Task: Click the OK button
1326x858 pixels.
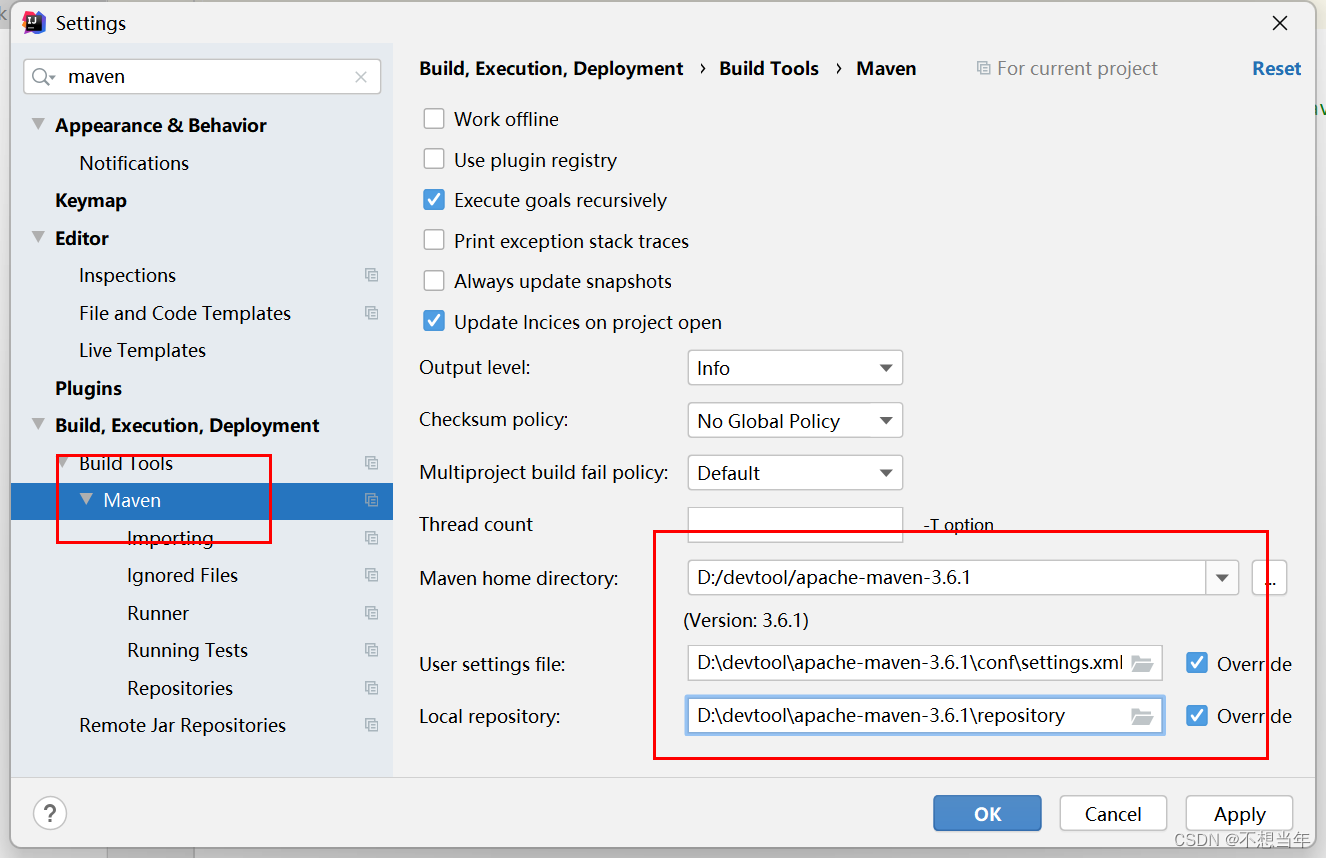Action: (987, 814)
